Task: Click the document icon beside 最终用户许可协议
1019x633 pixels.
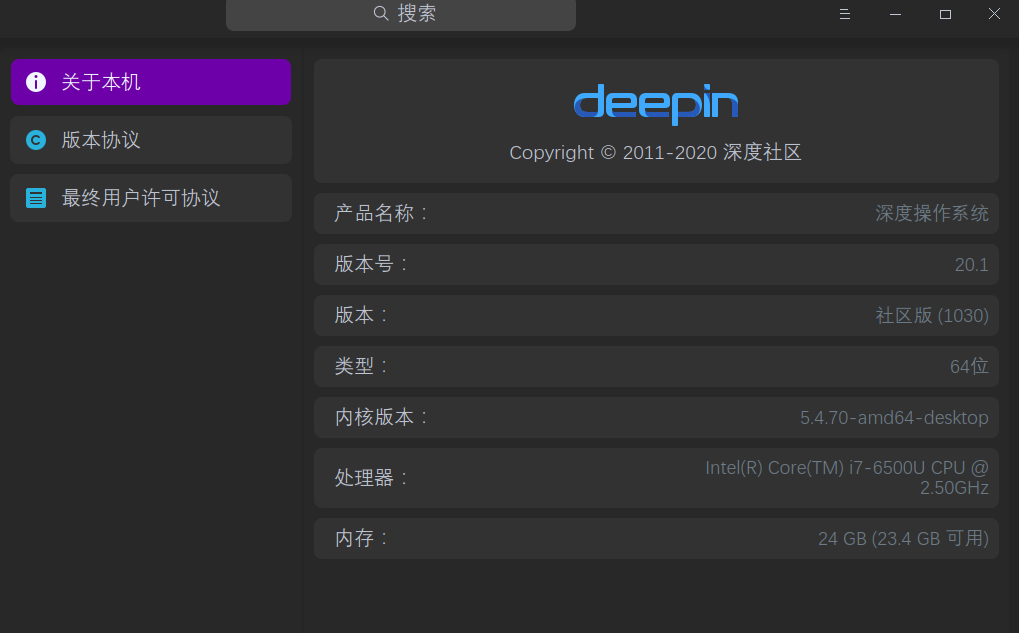Action: (x=36, y=198)
